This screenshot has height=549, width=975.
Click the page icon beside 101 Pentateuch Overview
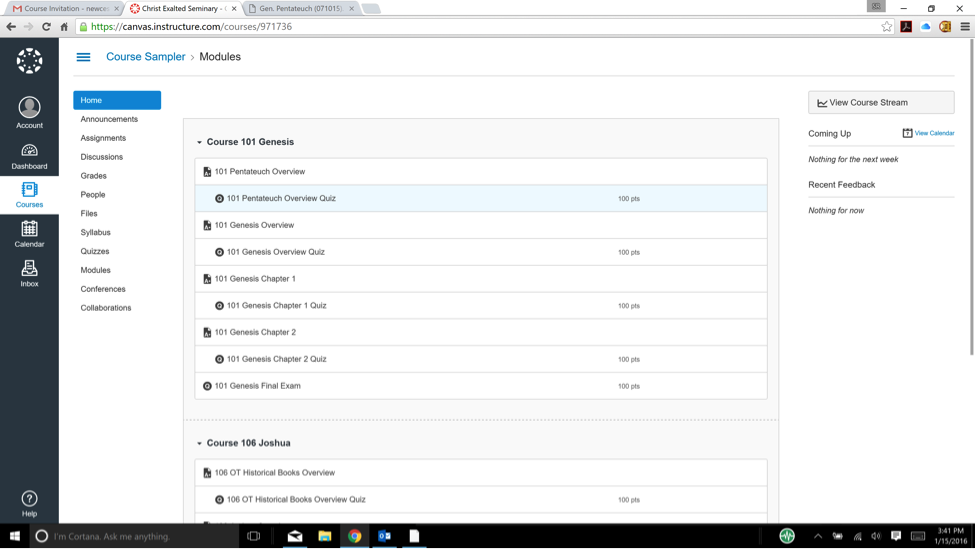pos(207,172)
